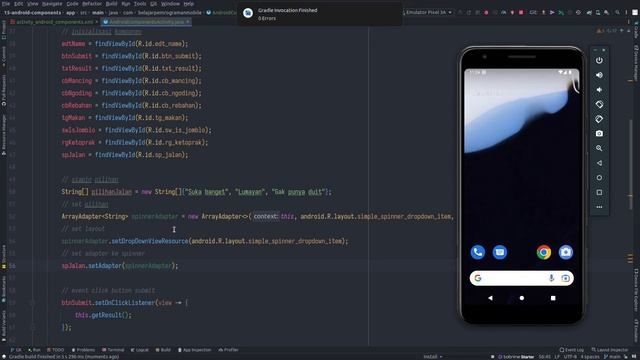The width and height of the screenshot is (640, 360).
Task: Open Camera app on emulator home screen
Action: 566,252
